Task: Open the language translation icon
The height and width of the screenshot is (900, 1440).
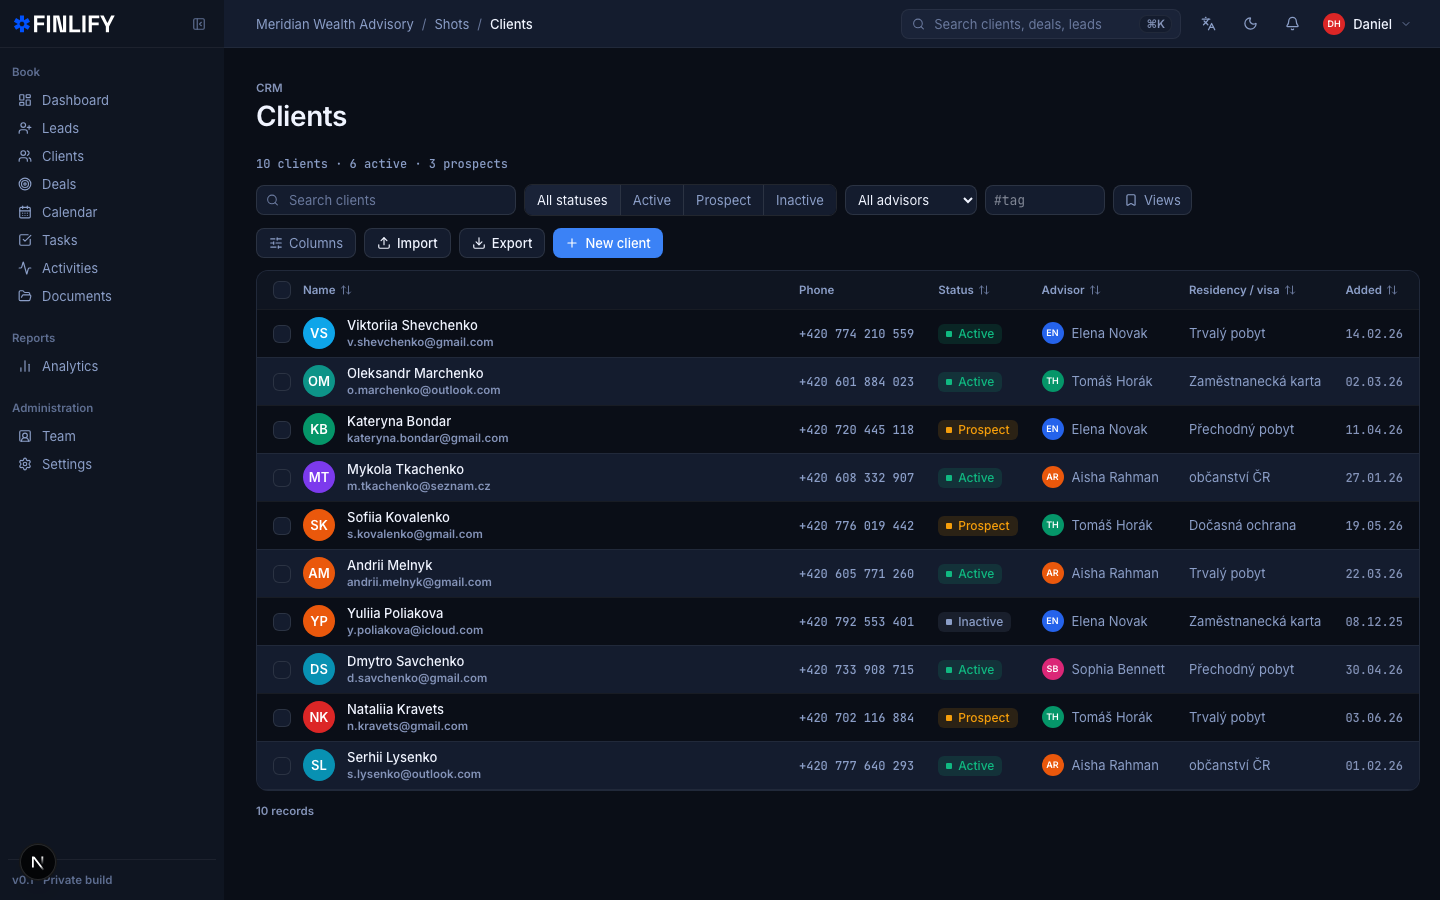Action: point(1208,24)
